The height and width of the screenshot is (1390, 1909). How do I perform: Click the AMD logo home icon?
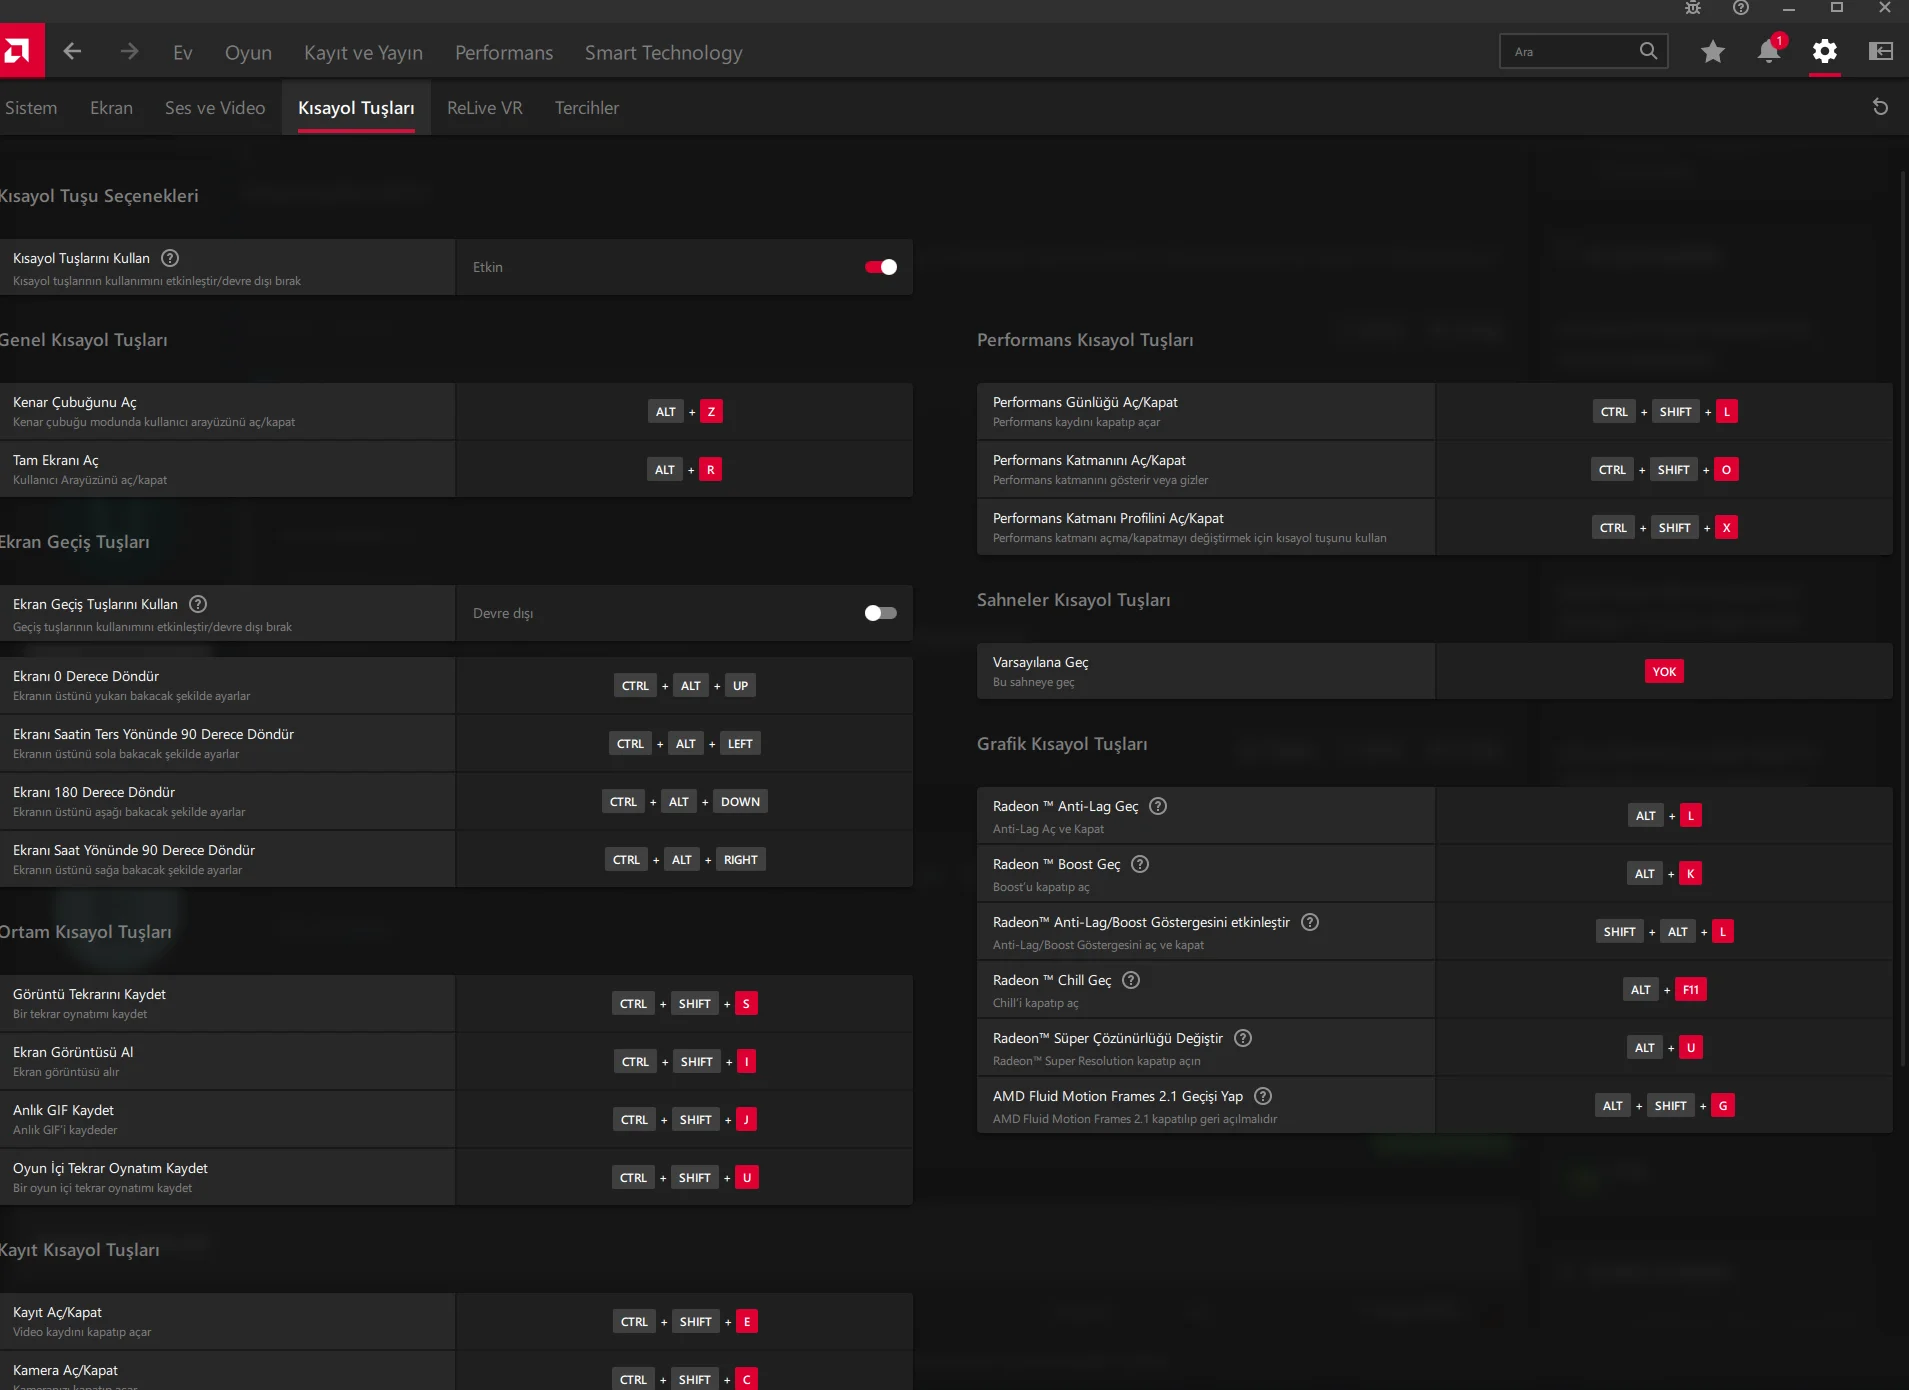coord(20,51)
